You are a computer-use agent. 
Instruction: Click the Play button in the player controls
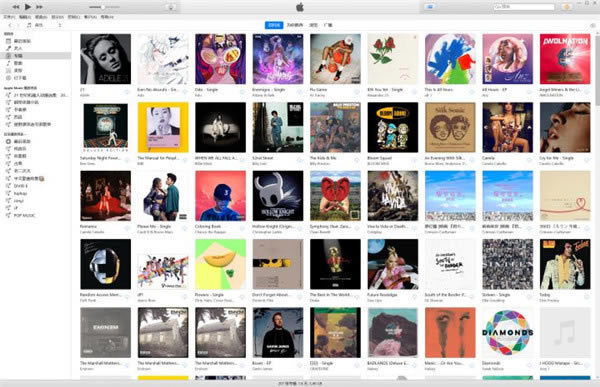point(28,7)
